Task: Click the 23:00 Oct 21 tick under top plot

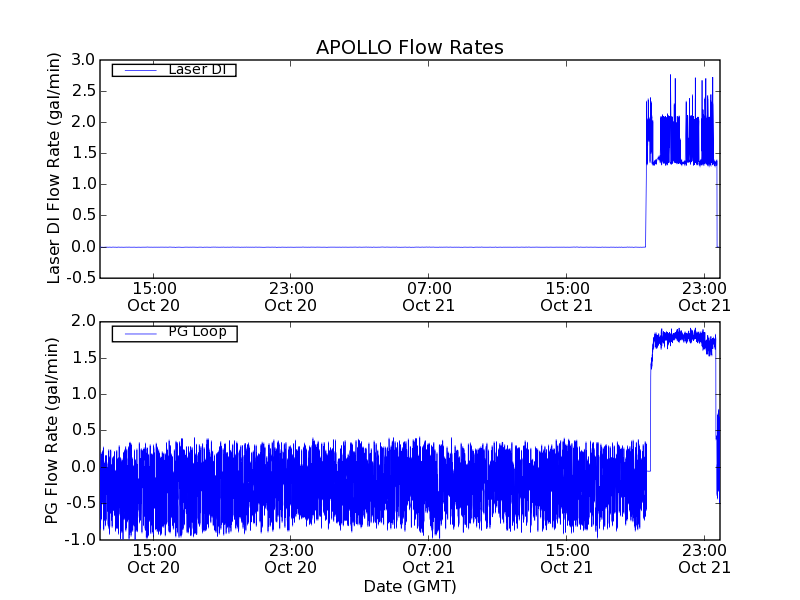Action: click(x=704, y=296)
